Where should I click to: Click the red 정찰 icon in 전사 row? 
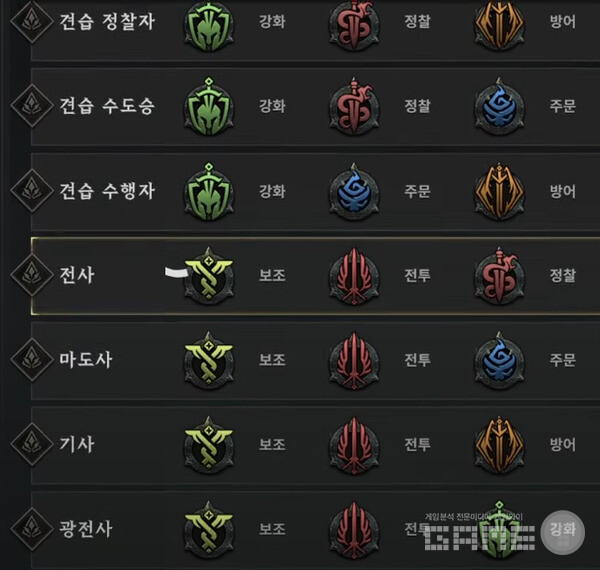point(499,276)
